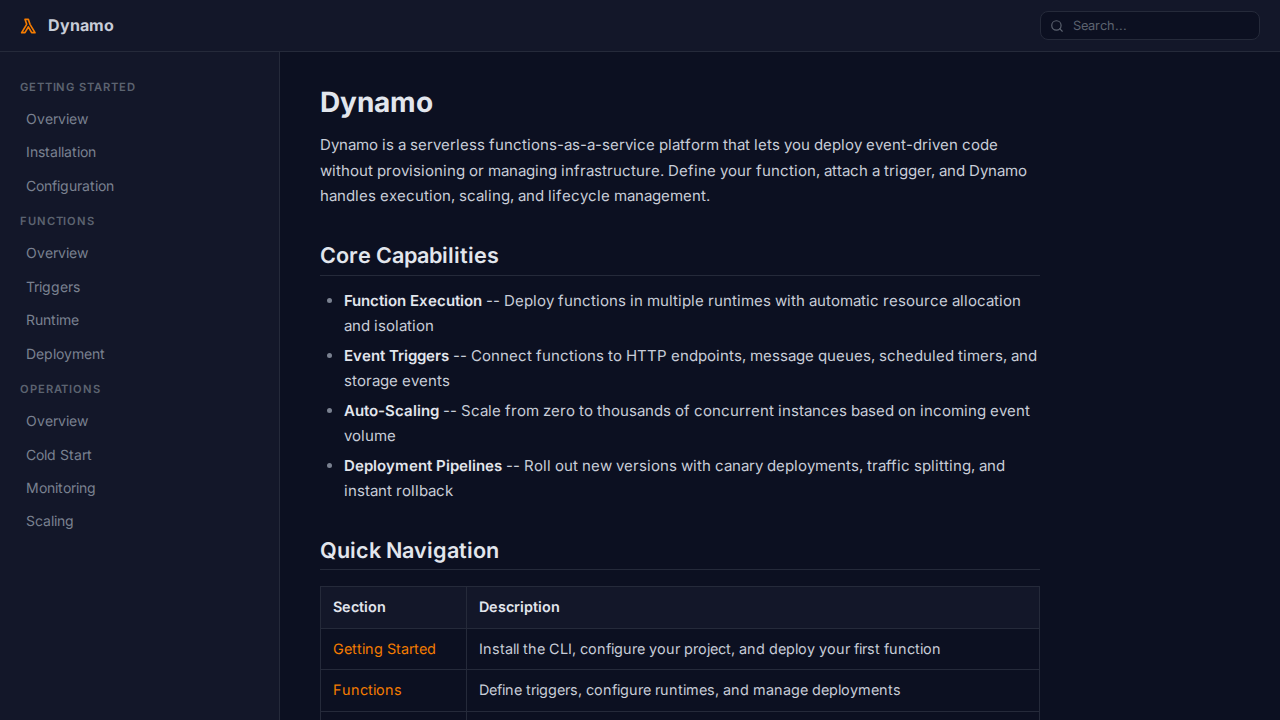This screenshot has height=720, width=1280.
Task: Click the OPERATIONS section header
Action: pos(60,389)
